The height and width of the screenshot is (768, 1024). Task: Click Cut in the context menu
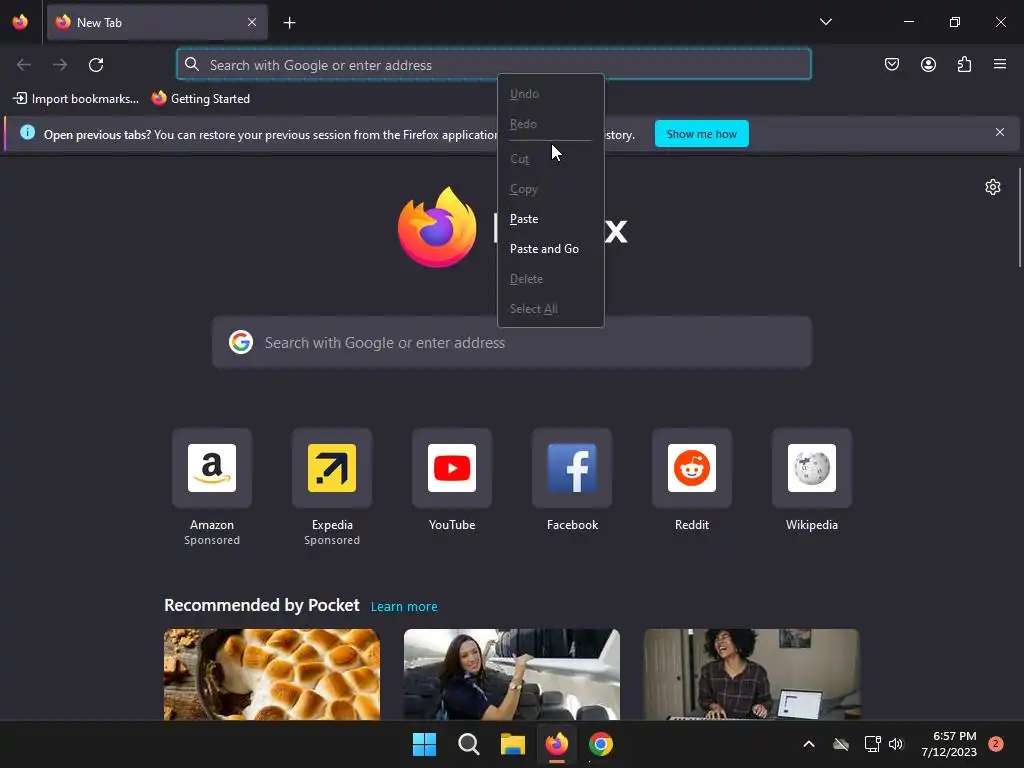[551, 159]
